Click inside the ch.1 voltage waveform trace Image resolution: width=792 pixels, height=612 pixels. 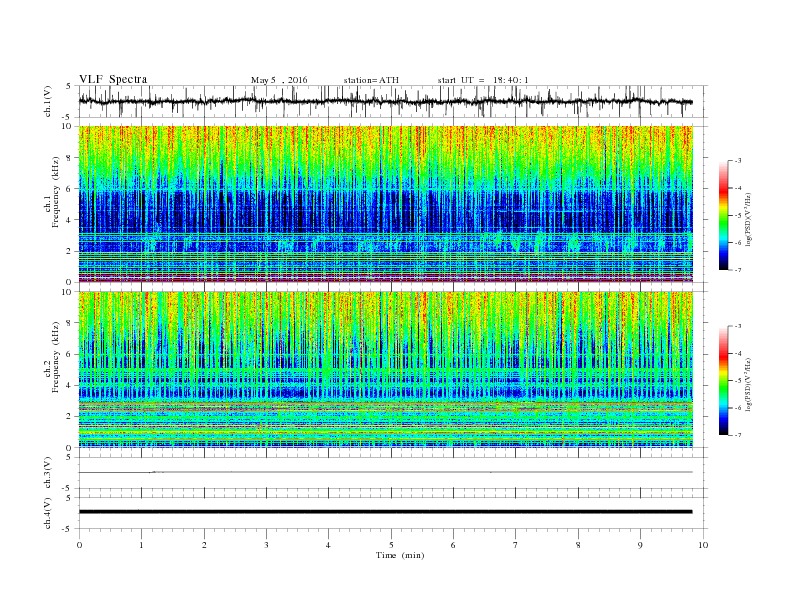tap(385, 102)
